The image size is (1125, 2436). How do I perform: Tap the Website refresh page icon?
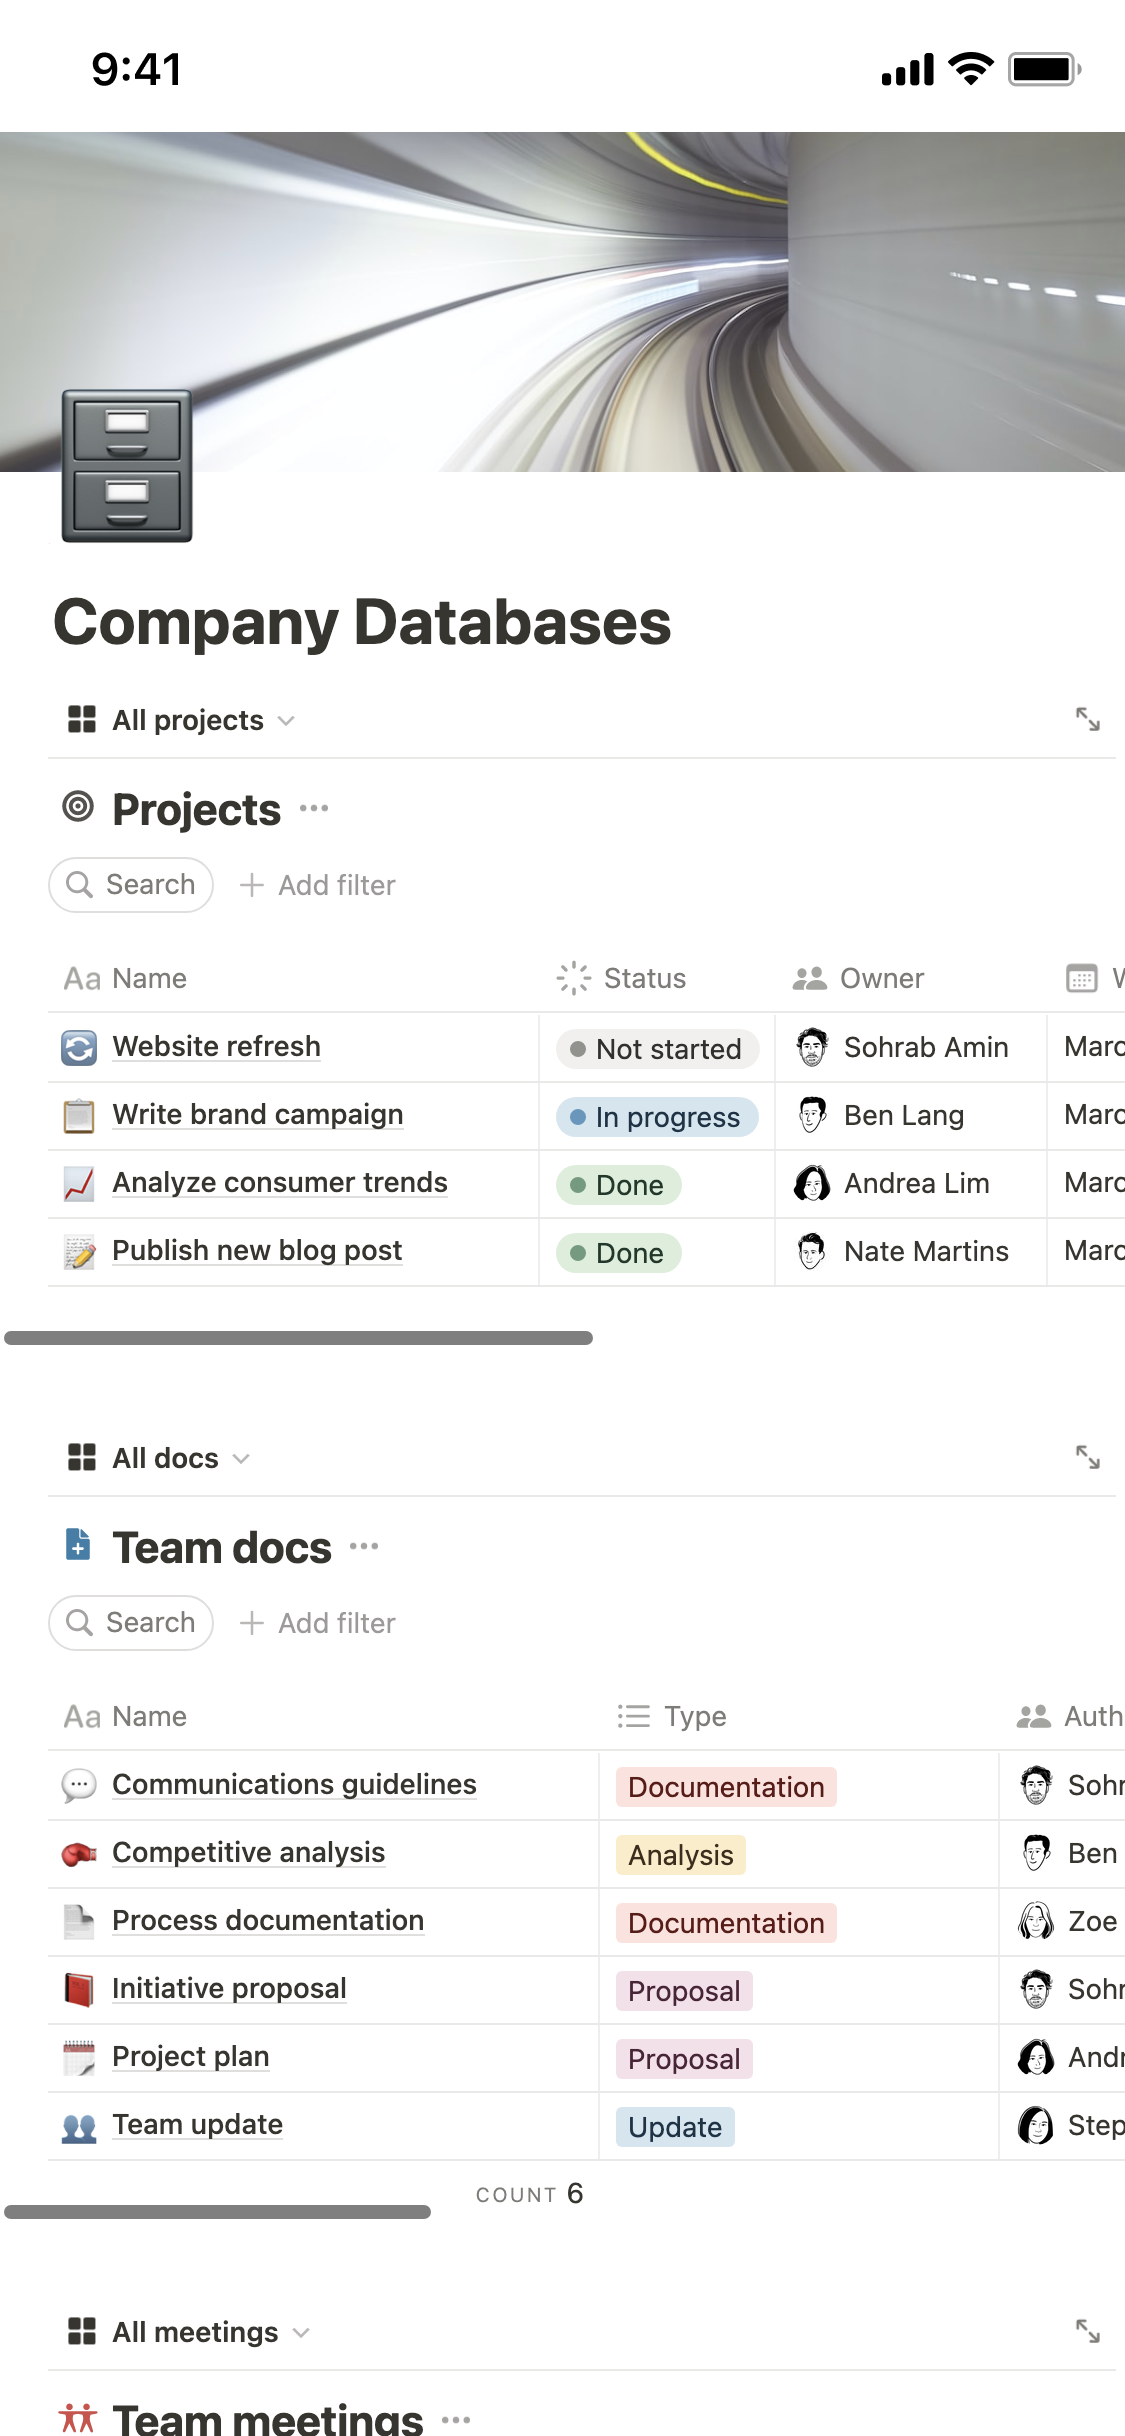pos(79,1047)
